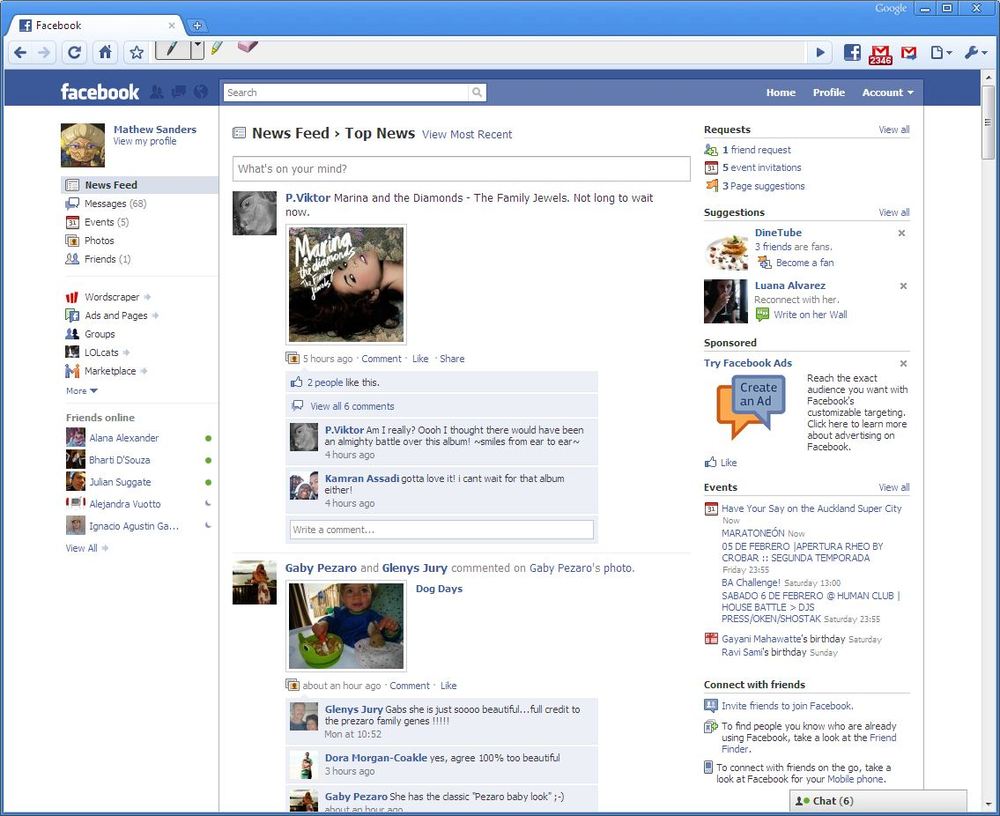Click the Facebook globe notifications icon
Image resolution: width=1000 pixels, height=816 pixels.
[201, 92]
